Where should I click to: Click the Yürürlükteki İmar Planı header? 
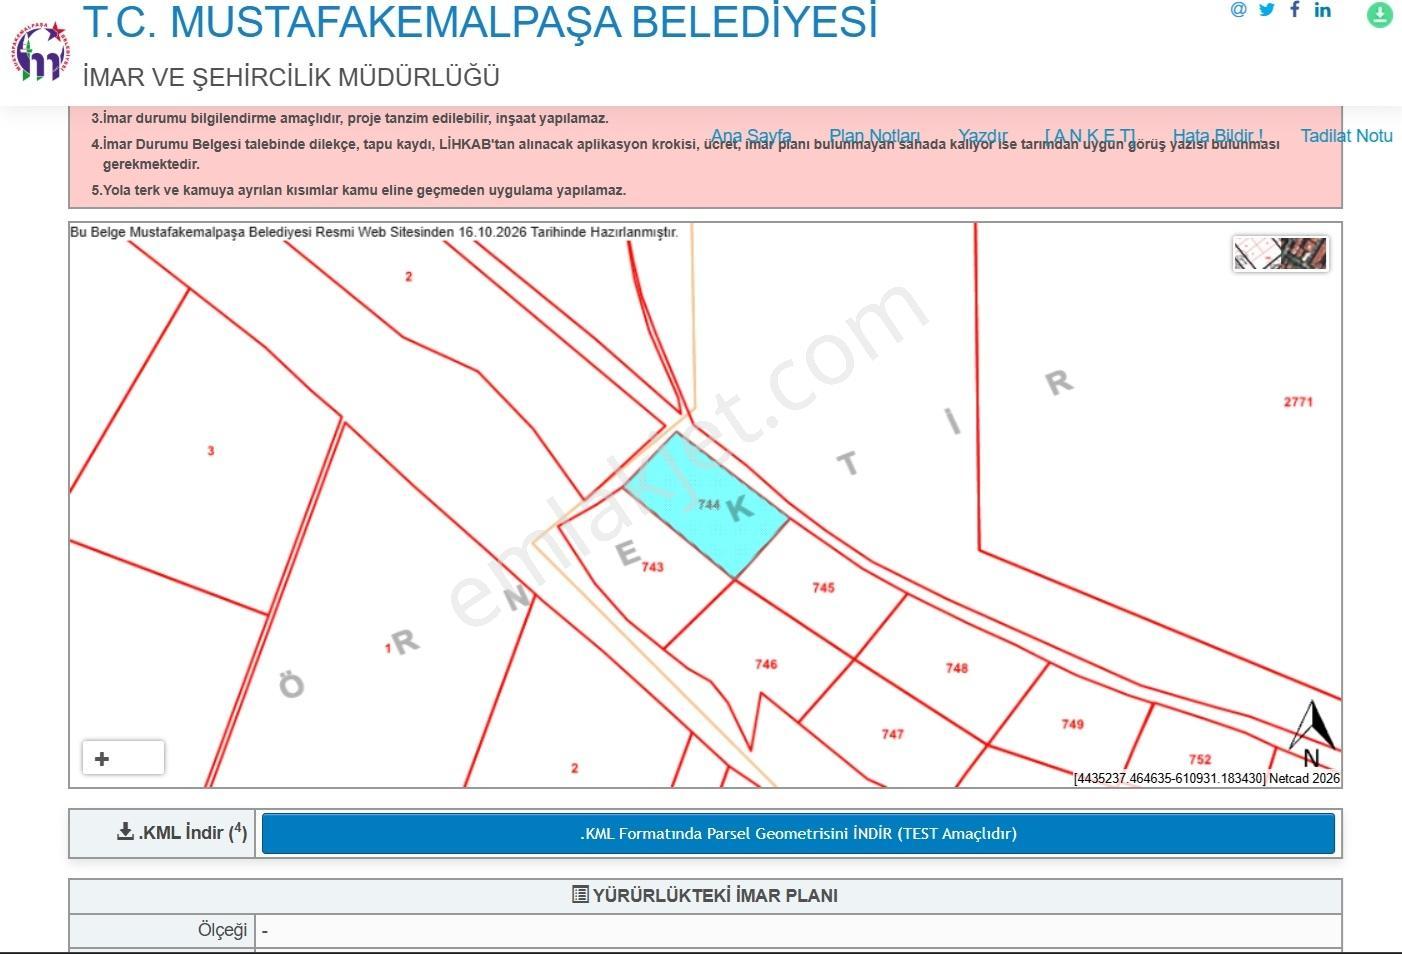[705, 895]
